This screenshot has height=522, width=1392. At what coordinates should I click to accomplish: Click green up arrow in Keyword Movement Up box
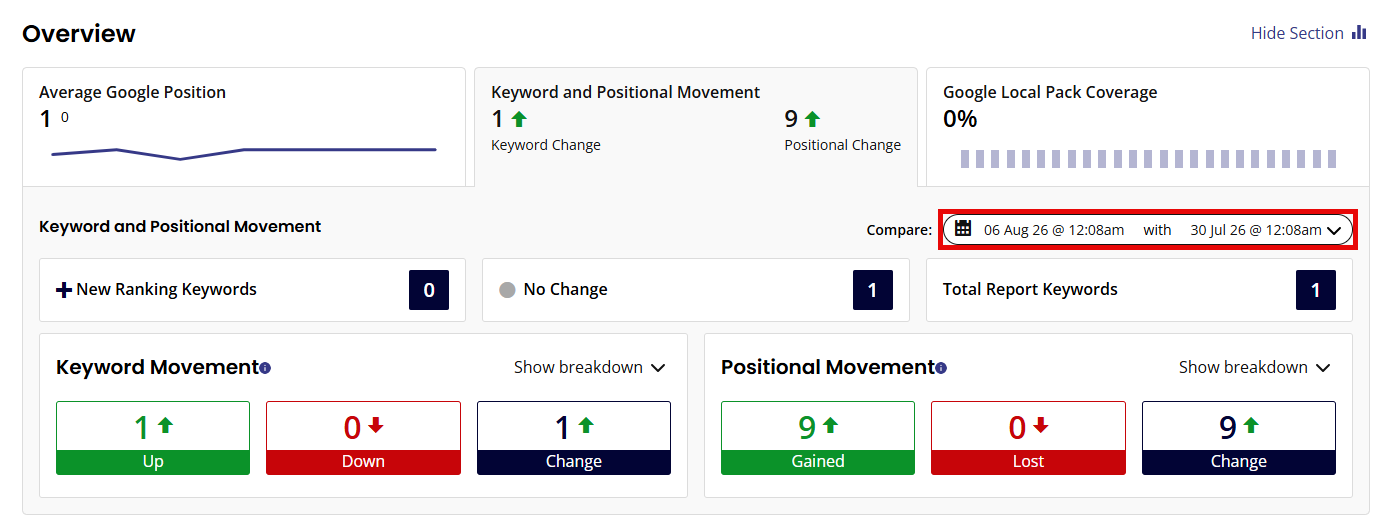click(x=166, y=425)
